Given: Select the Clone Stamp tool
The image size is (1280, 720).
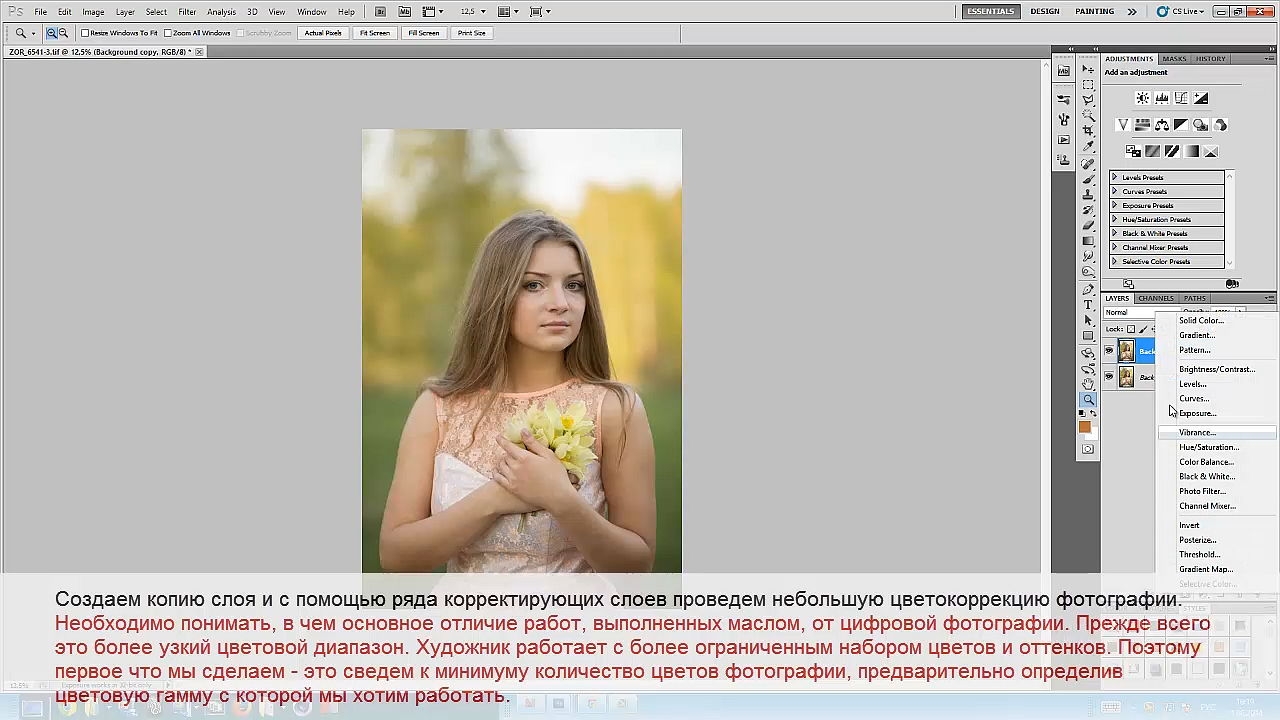Looking at the screenshot, I should pyautogui.click(x=1088, y=195).
